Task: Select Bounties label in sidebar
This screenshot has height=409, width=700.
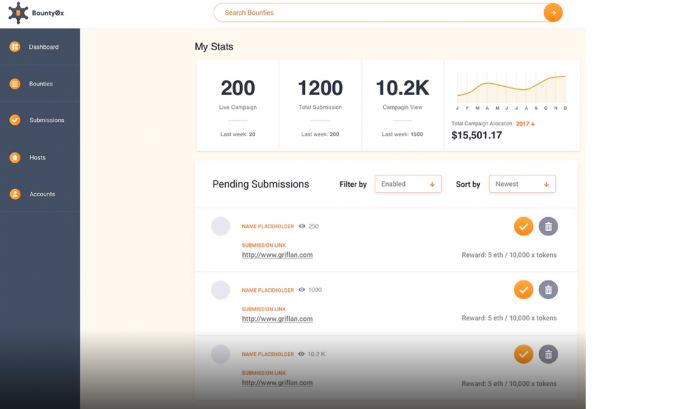Action: pyautogui.click(x=41, y=83)
